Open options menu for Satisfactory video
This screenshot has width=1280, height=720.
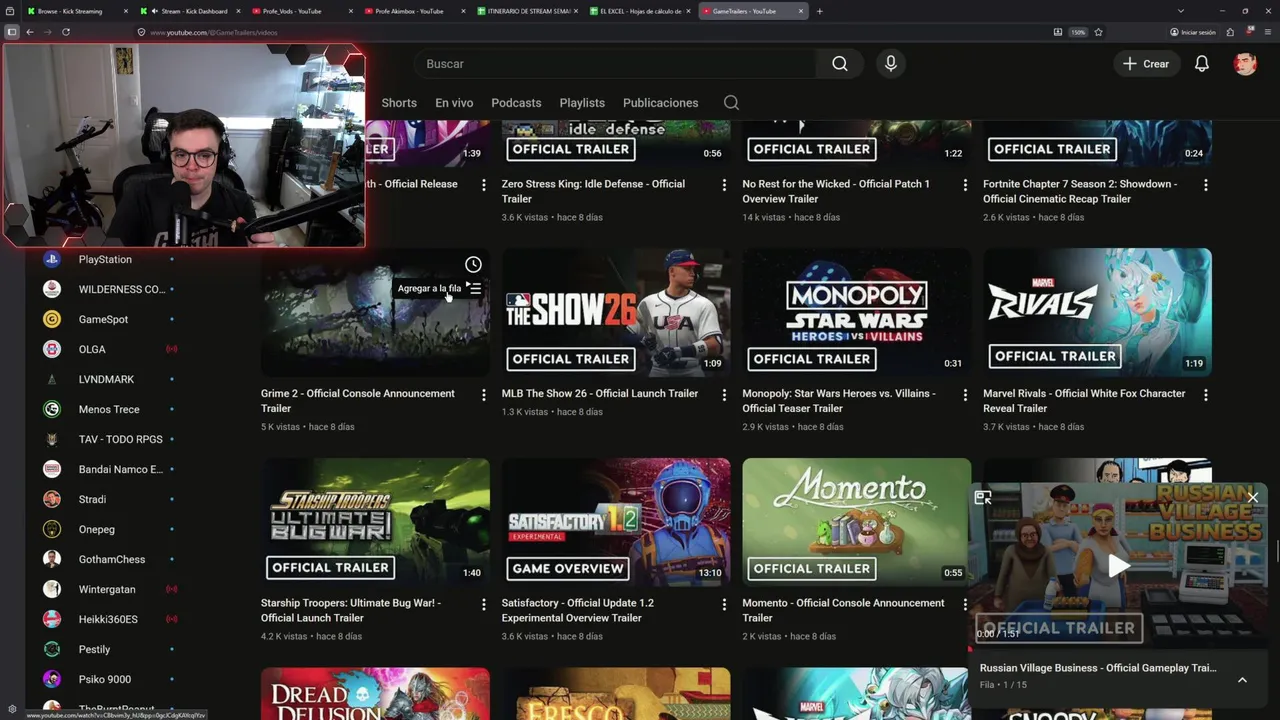click(x=724, y=604)
